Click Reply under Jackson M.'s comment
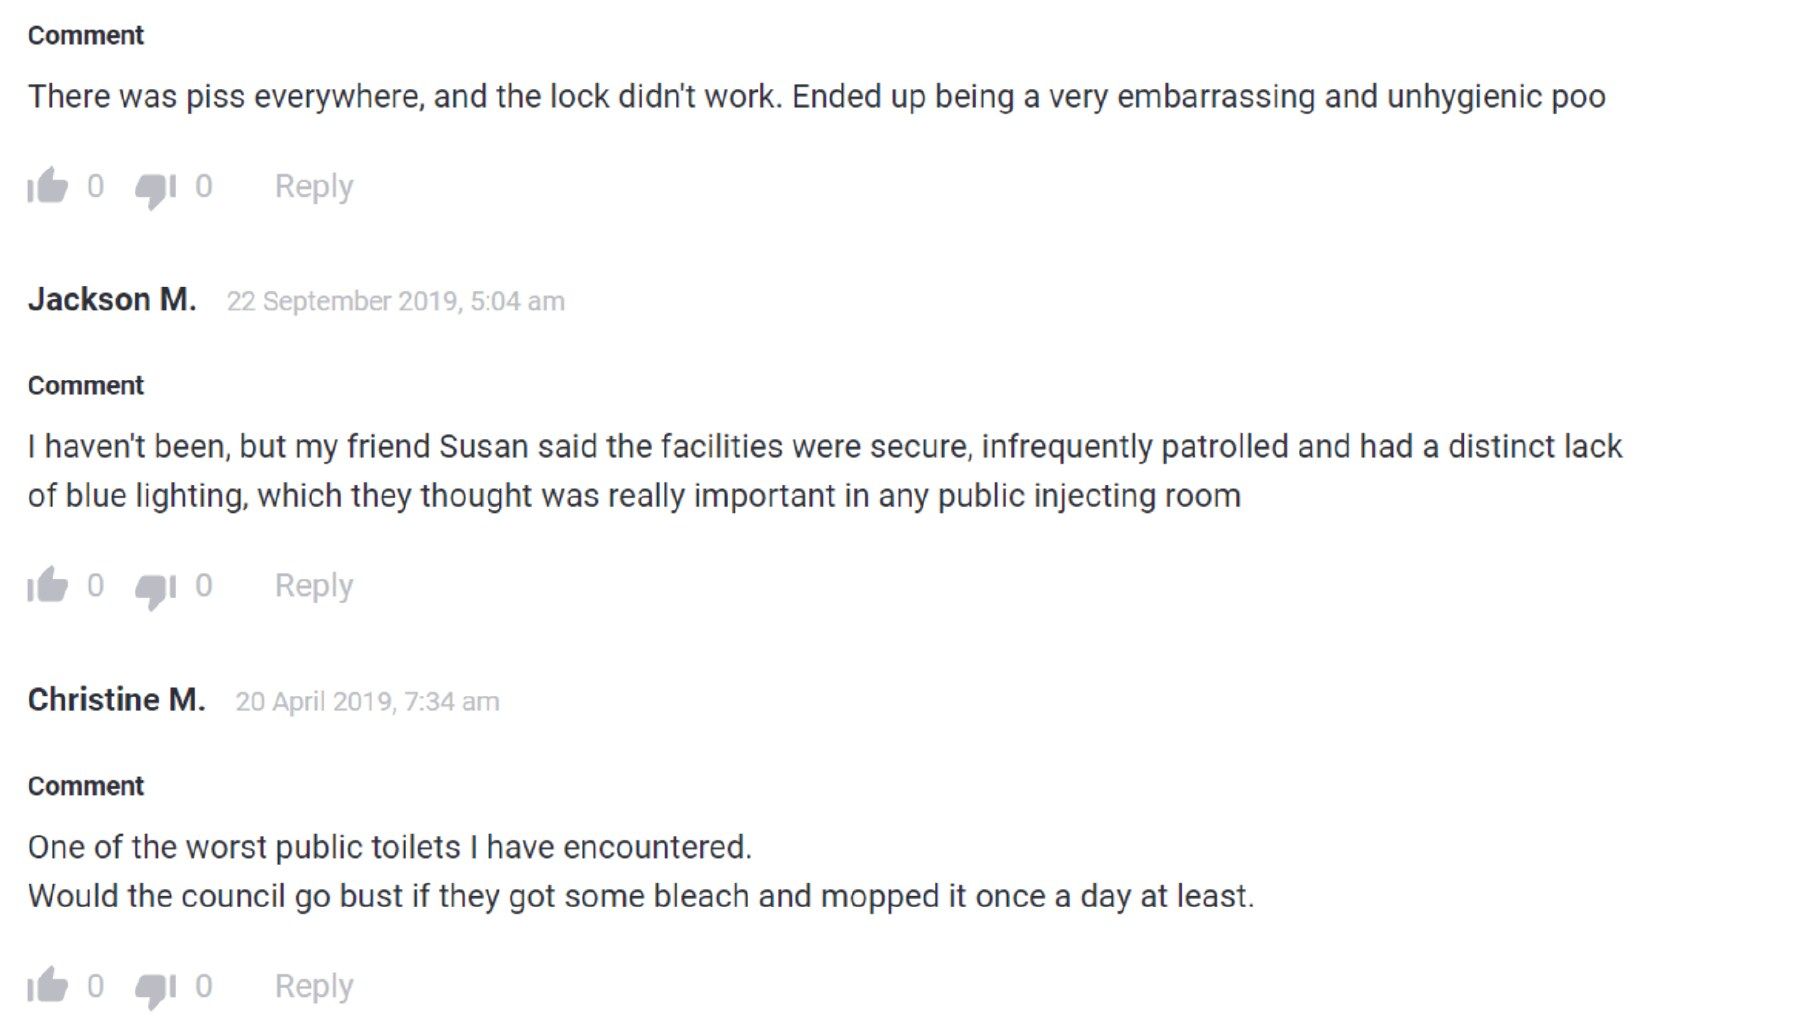The height and width of the screenshot is (1018, 1800). pyautogui.click(x=314, y=585)
